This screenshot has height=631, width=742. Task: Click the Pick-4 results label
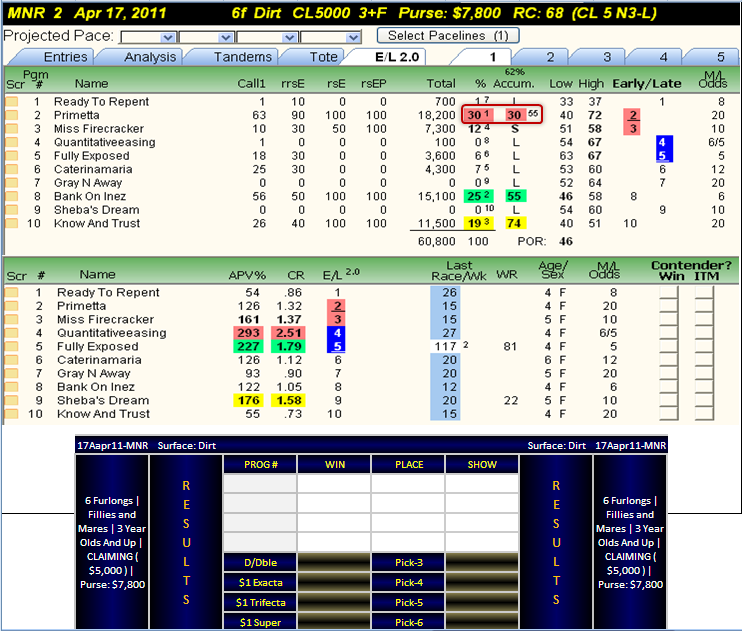pyautogui.click(x=408, y=582)
